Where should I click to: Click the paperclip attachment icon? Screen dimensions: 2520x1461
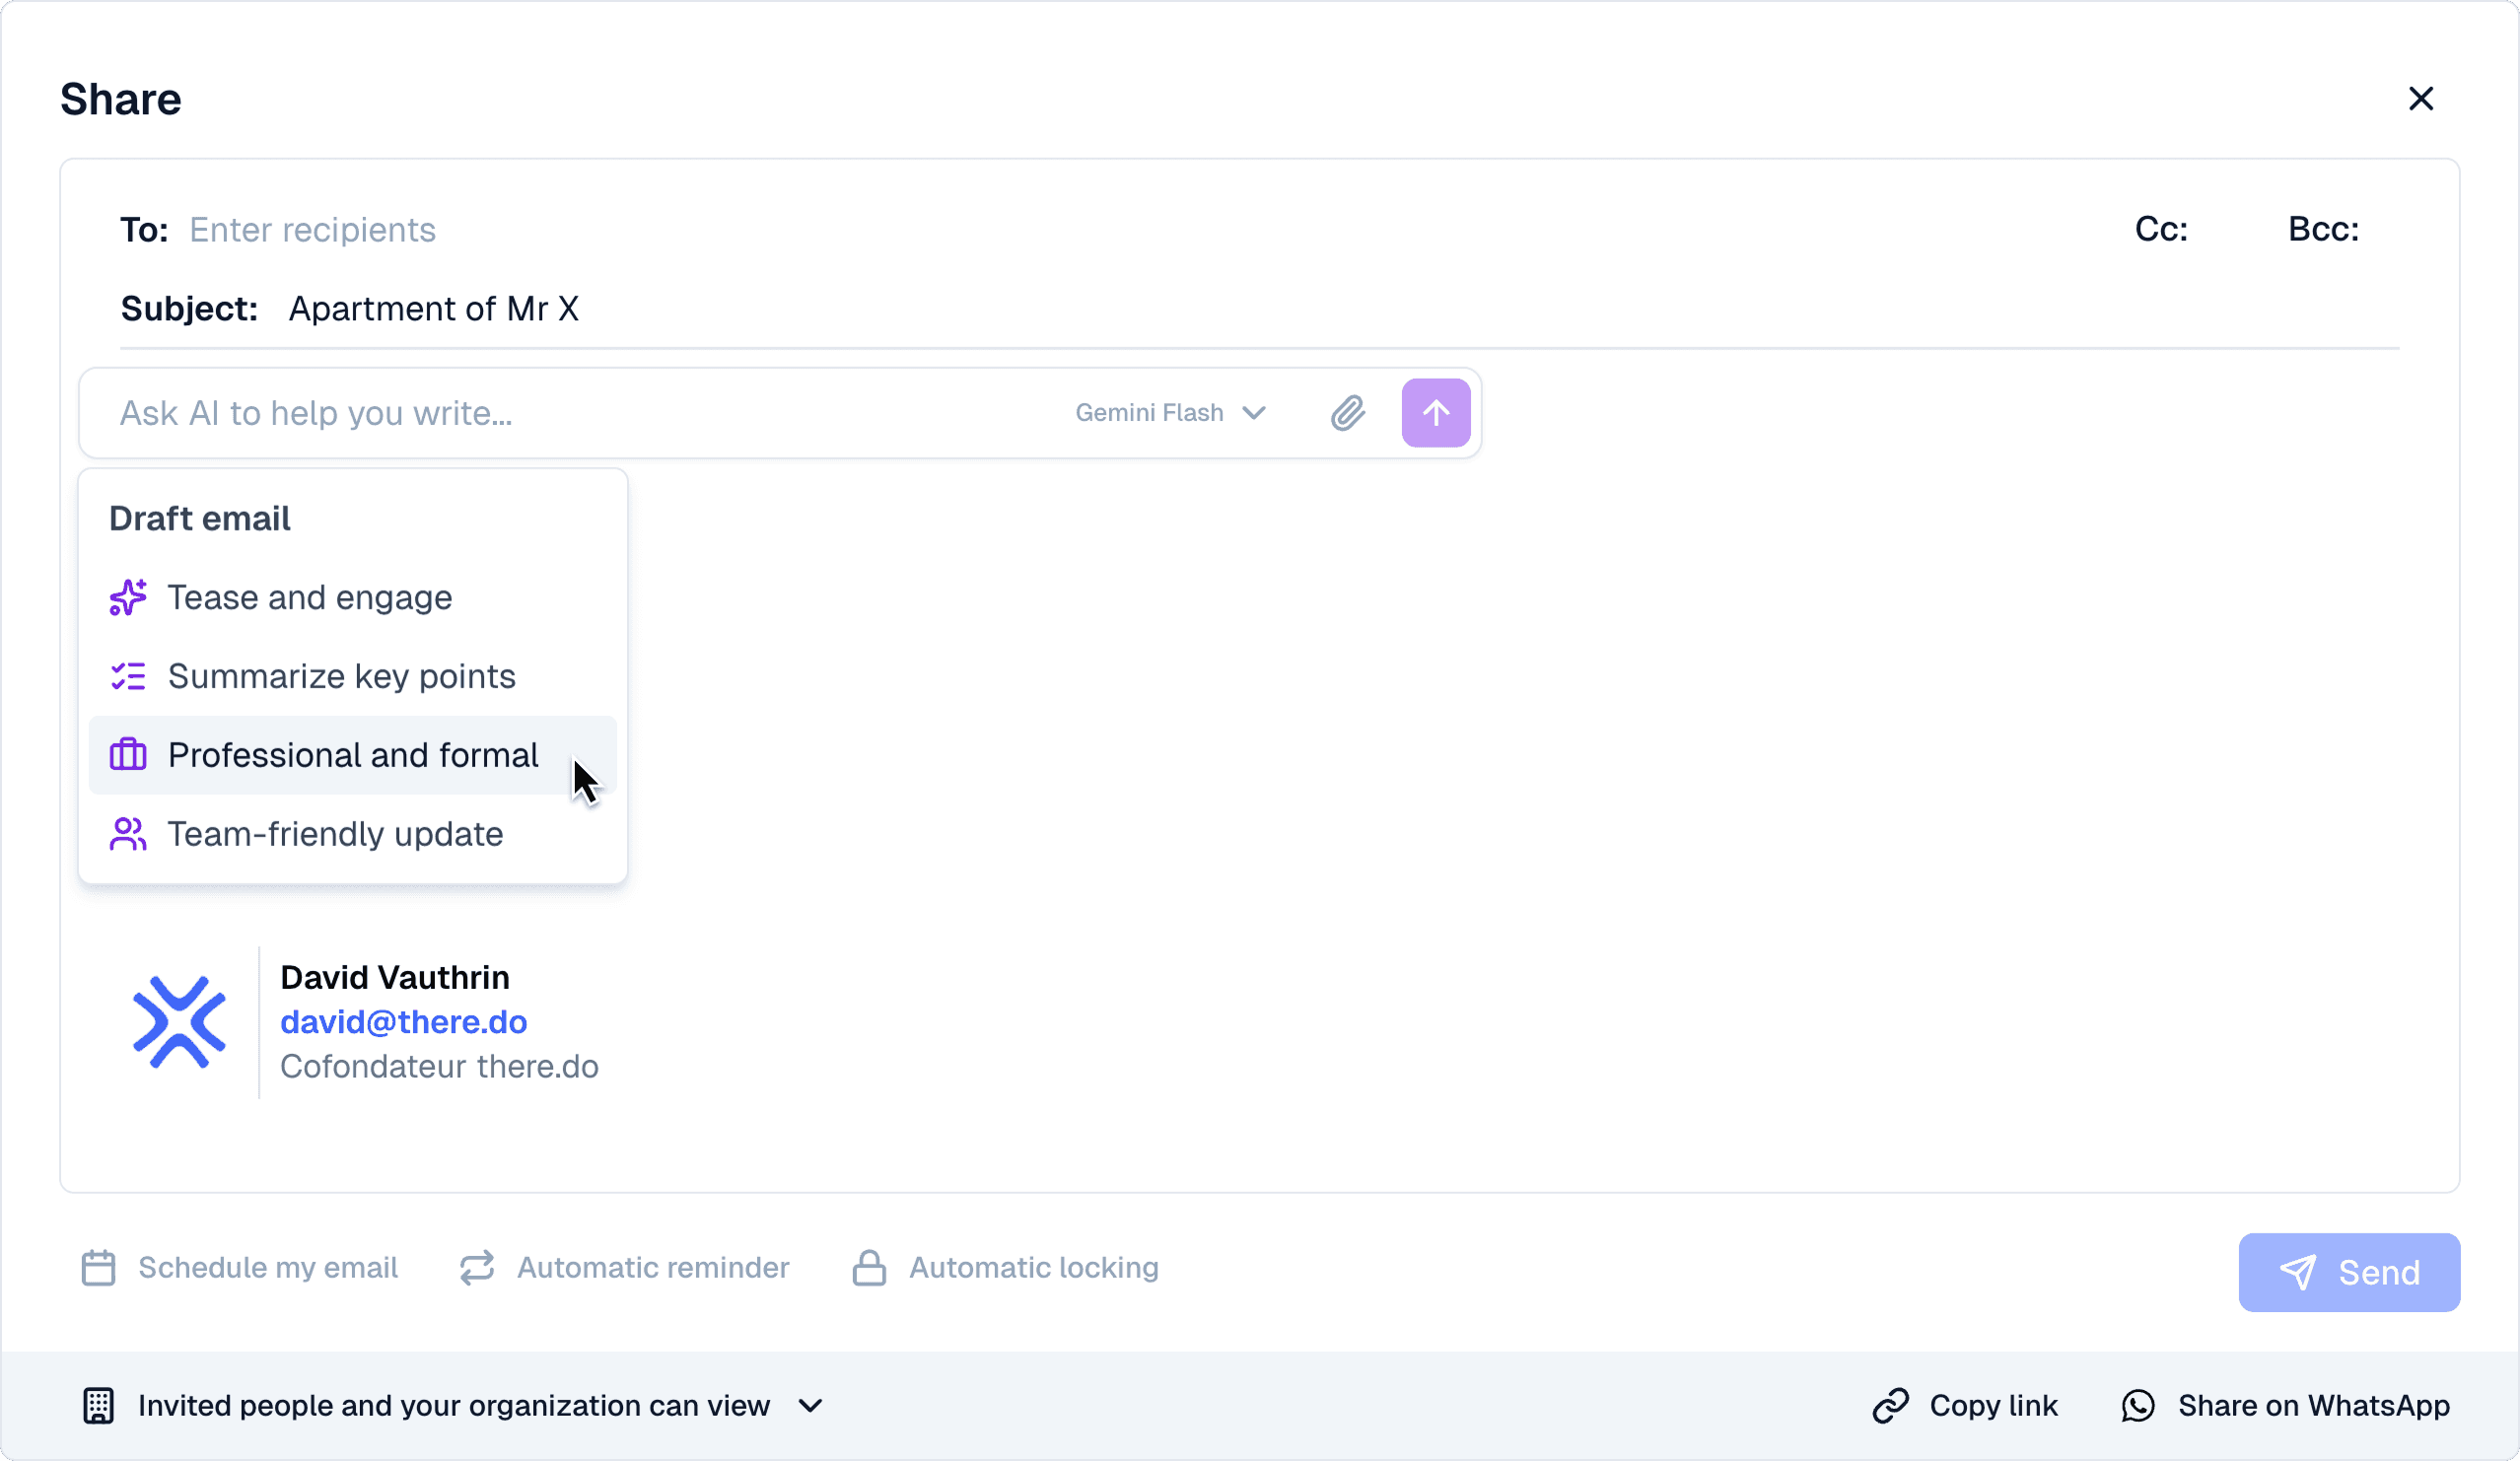(1348, 413)
